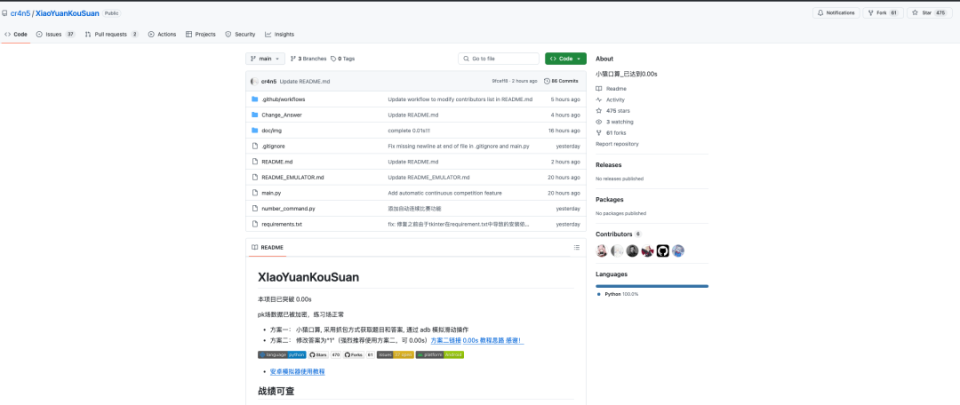Open the .github/workflows folder name
The width and height of the screenshot is (960, 405).
pyautogui.click(x=283, y=99)
